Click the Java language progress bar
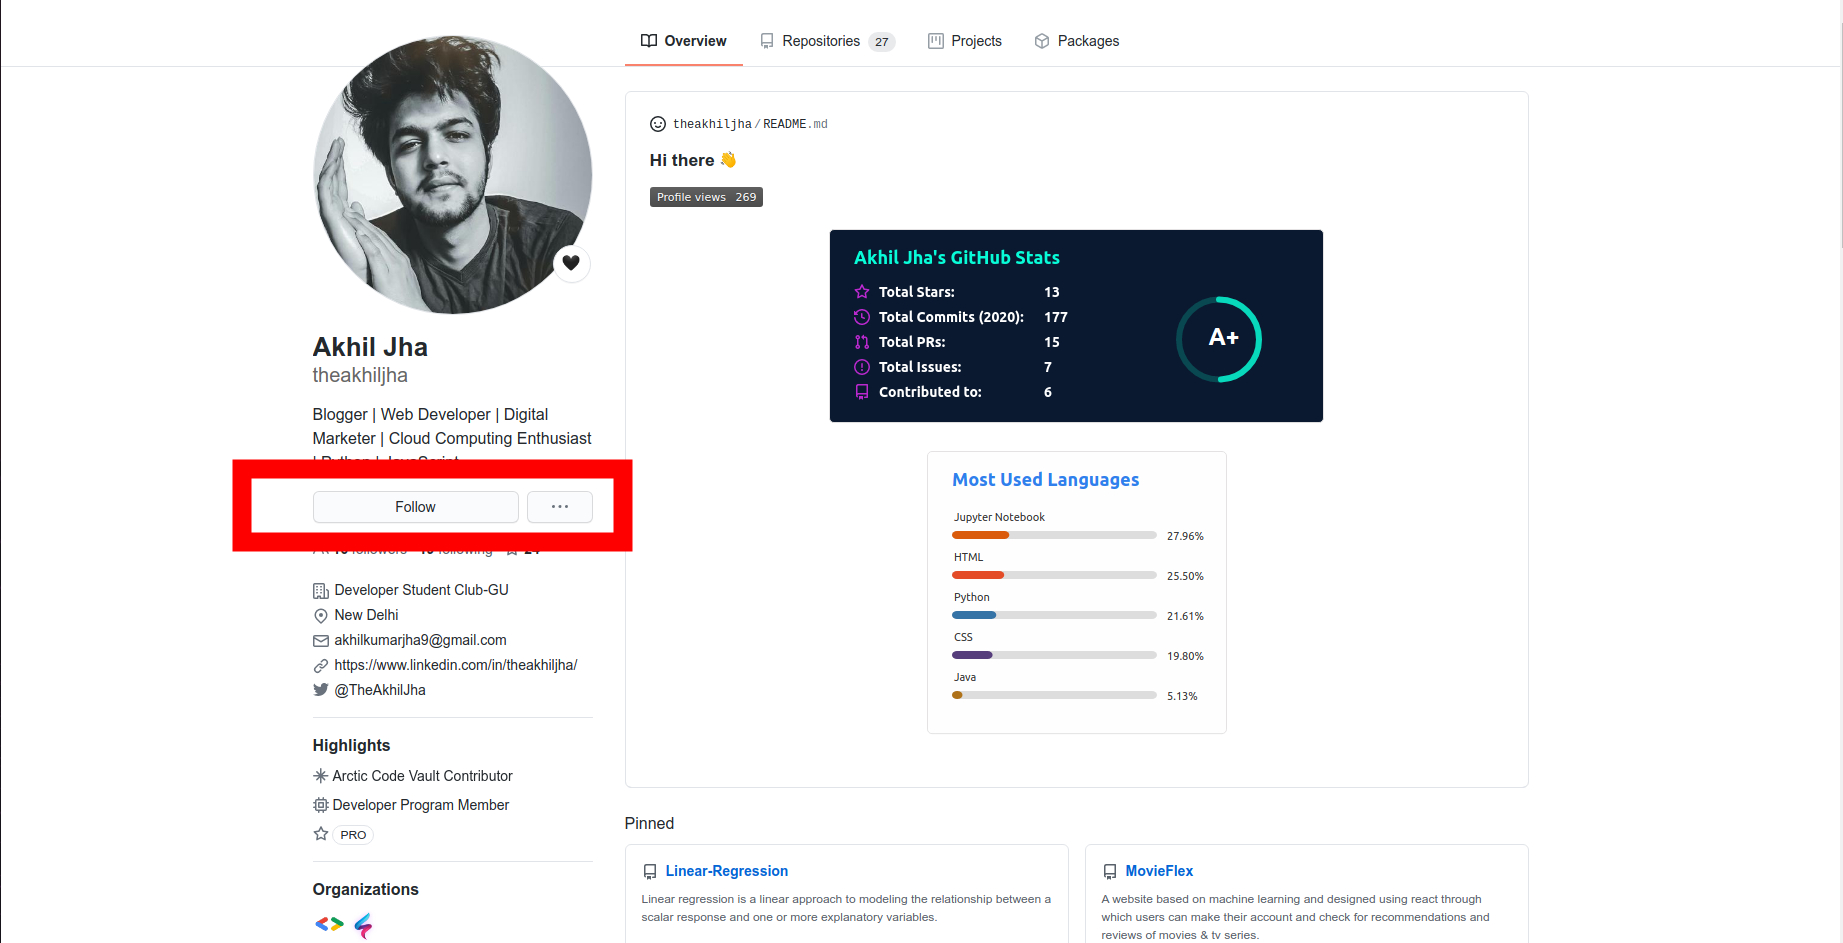 tap(1054, 695)
